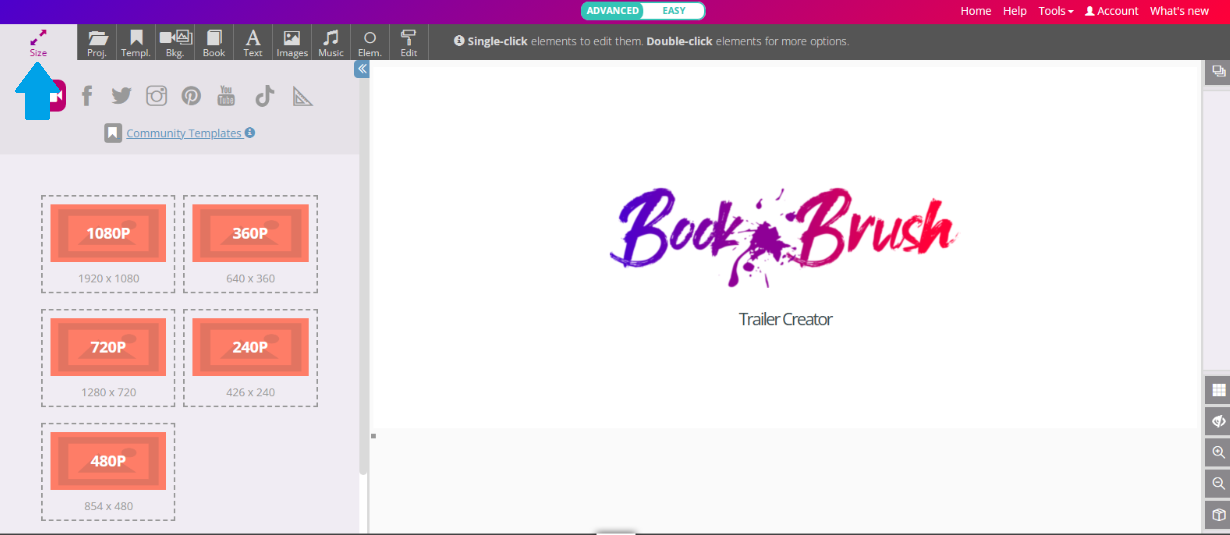The height and width of the screenshot is (535, 1230).
Task: Open the Edit paint roller tool
Action: click(409, 42)
